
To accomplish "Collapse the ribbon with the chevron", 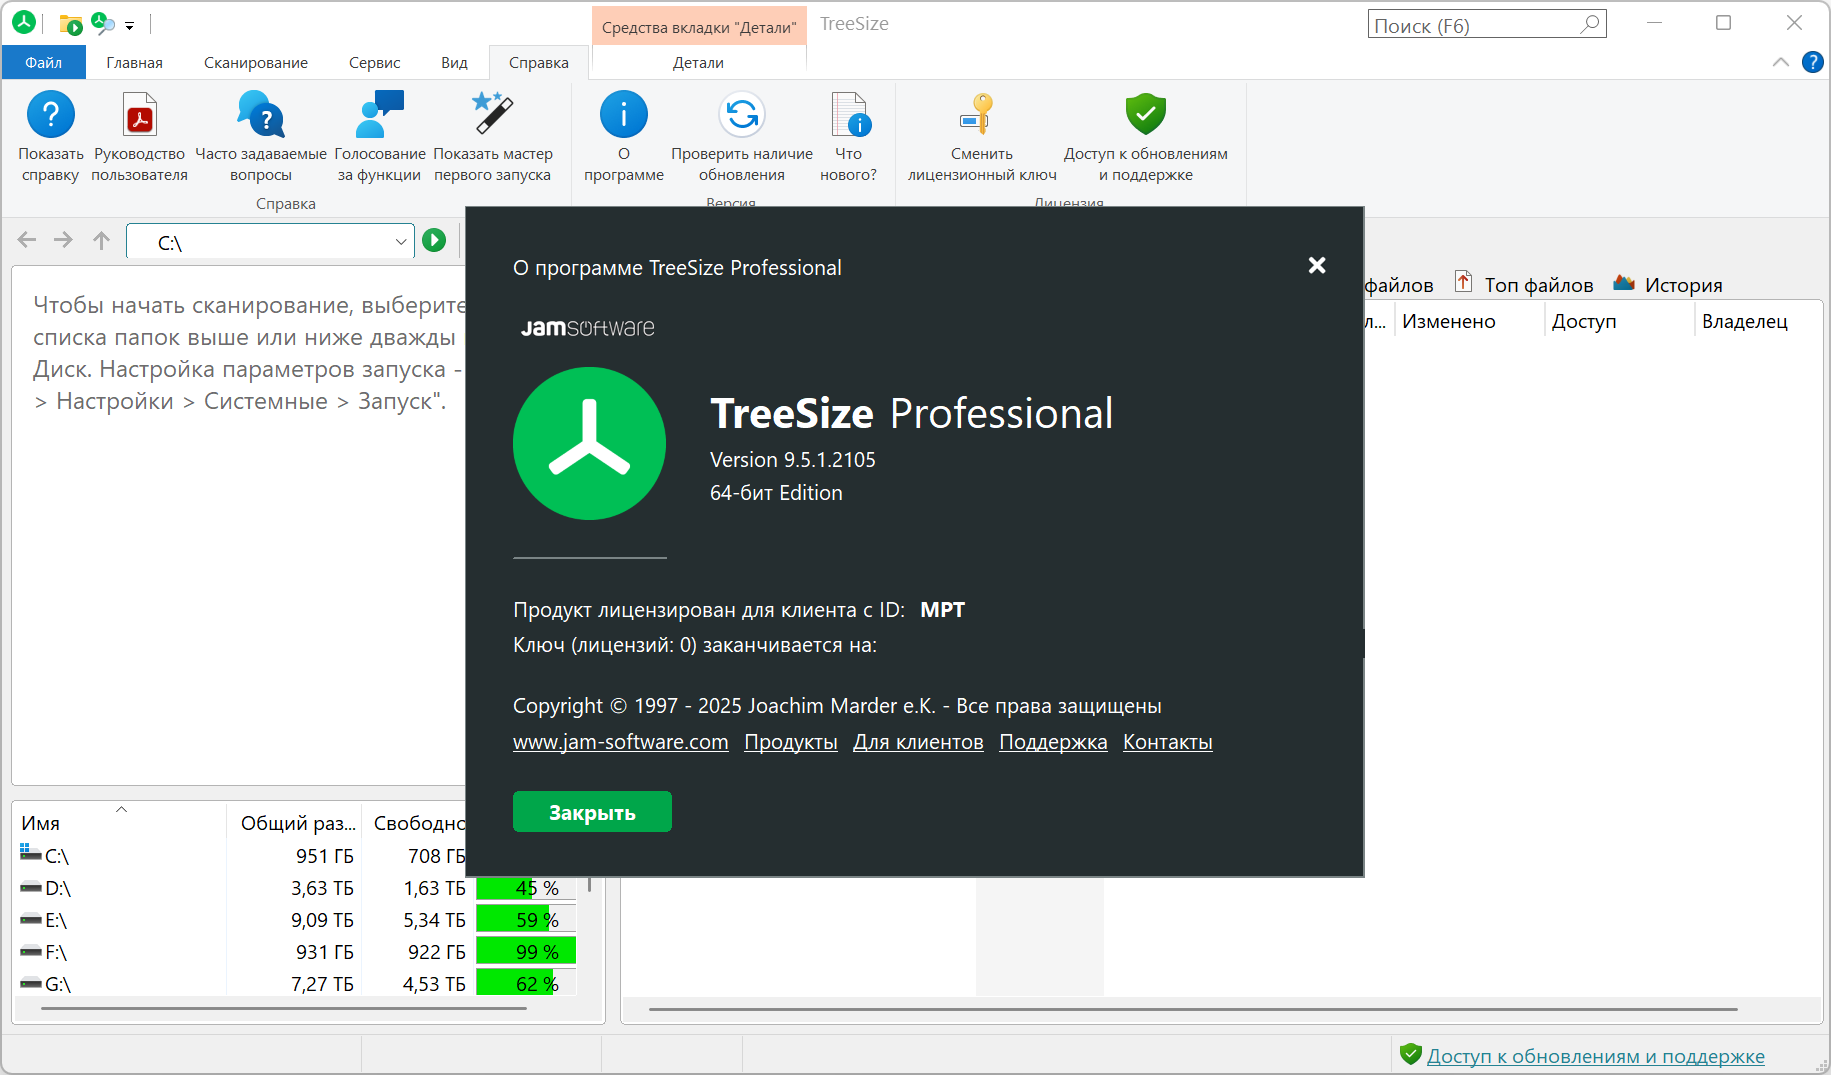I will coord(1781,62).
